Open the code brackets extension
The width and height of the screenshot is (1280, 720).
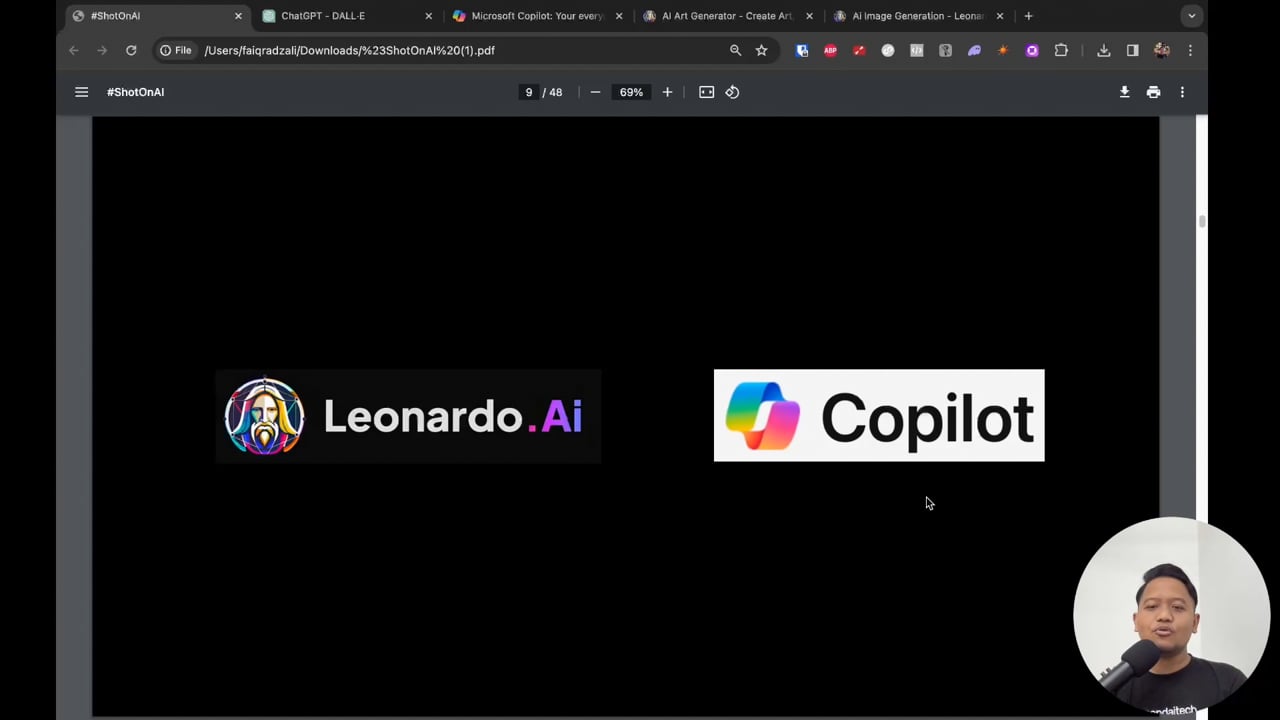tap(916, 50)
